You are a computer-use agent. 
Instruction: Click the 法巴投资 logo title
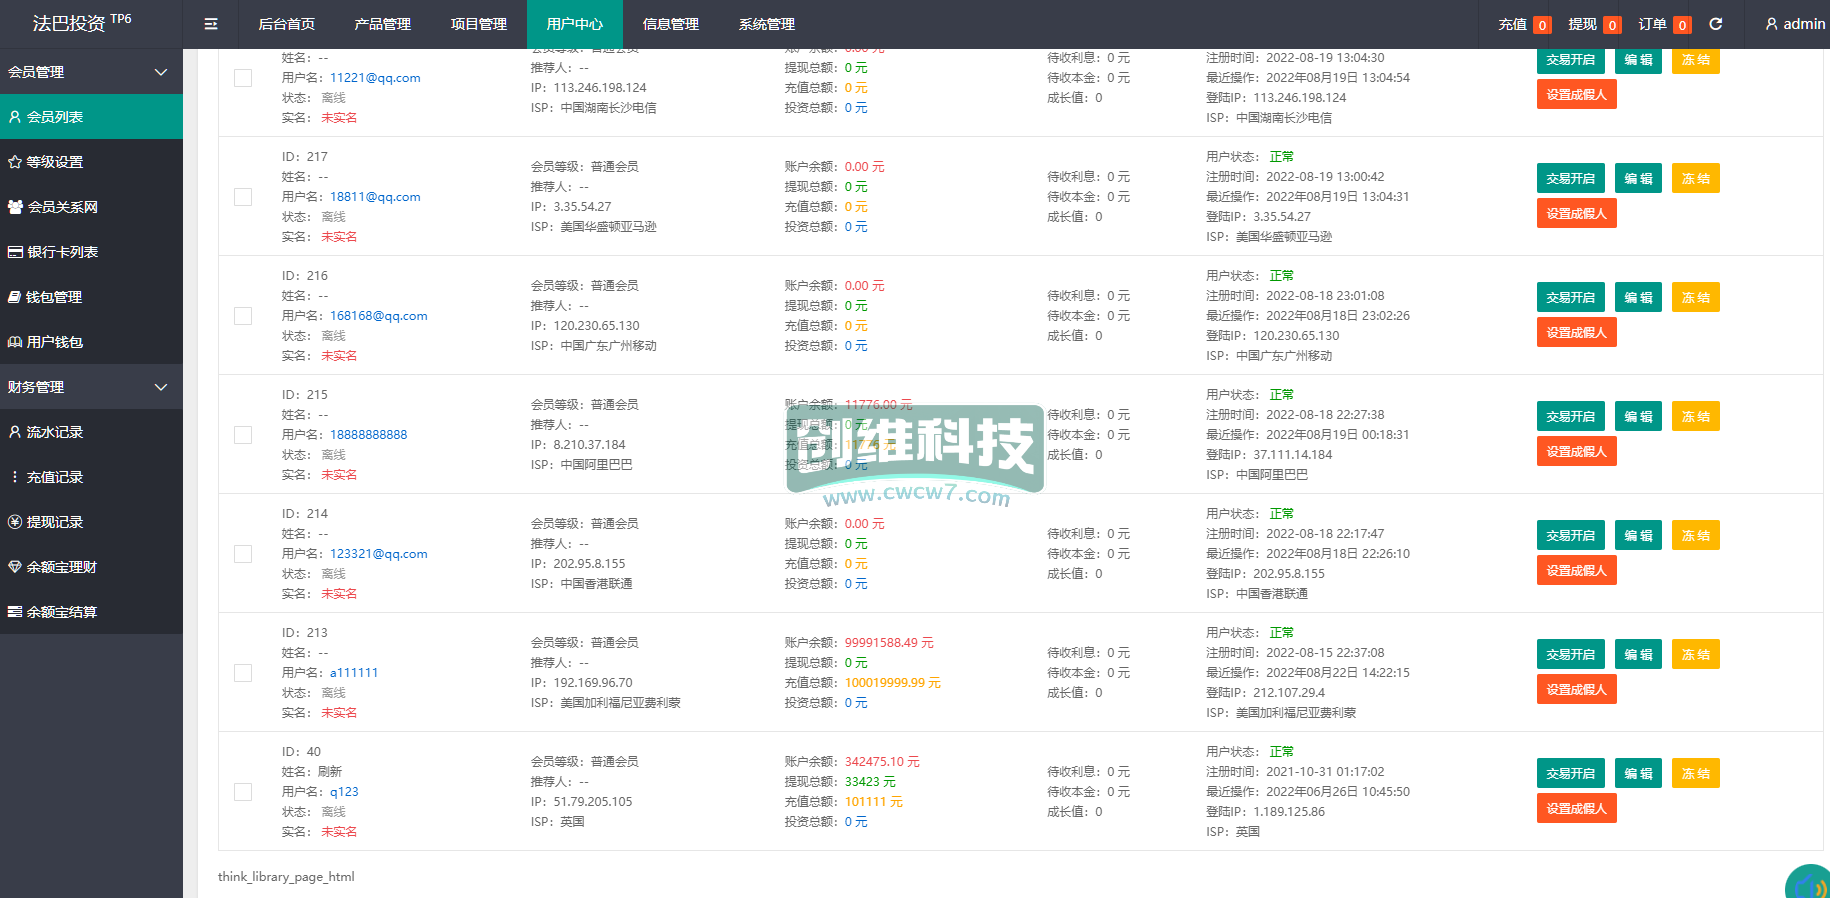click(x=81, y=22)
